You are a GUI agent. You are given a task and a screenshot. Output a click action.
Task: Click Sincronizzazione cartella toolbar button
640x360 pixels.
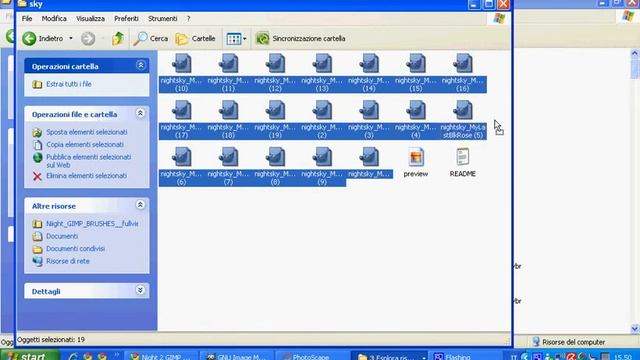click(300, 38)
